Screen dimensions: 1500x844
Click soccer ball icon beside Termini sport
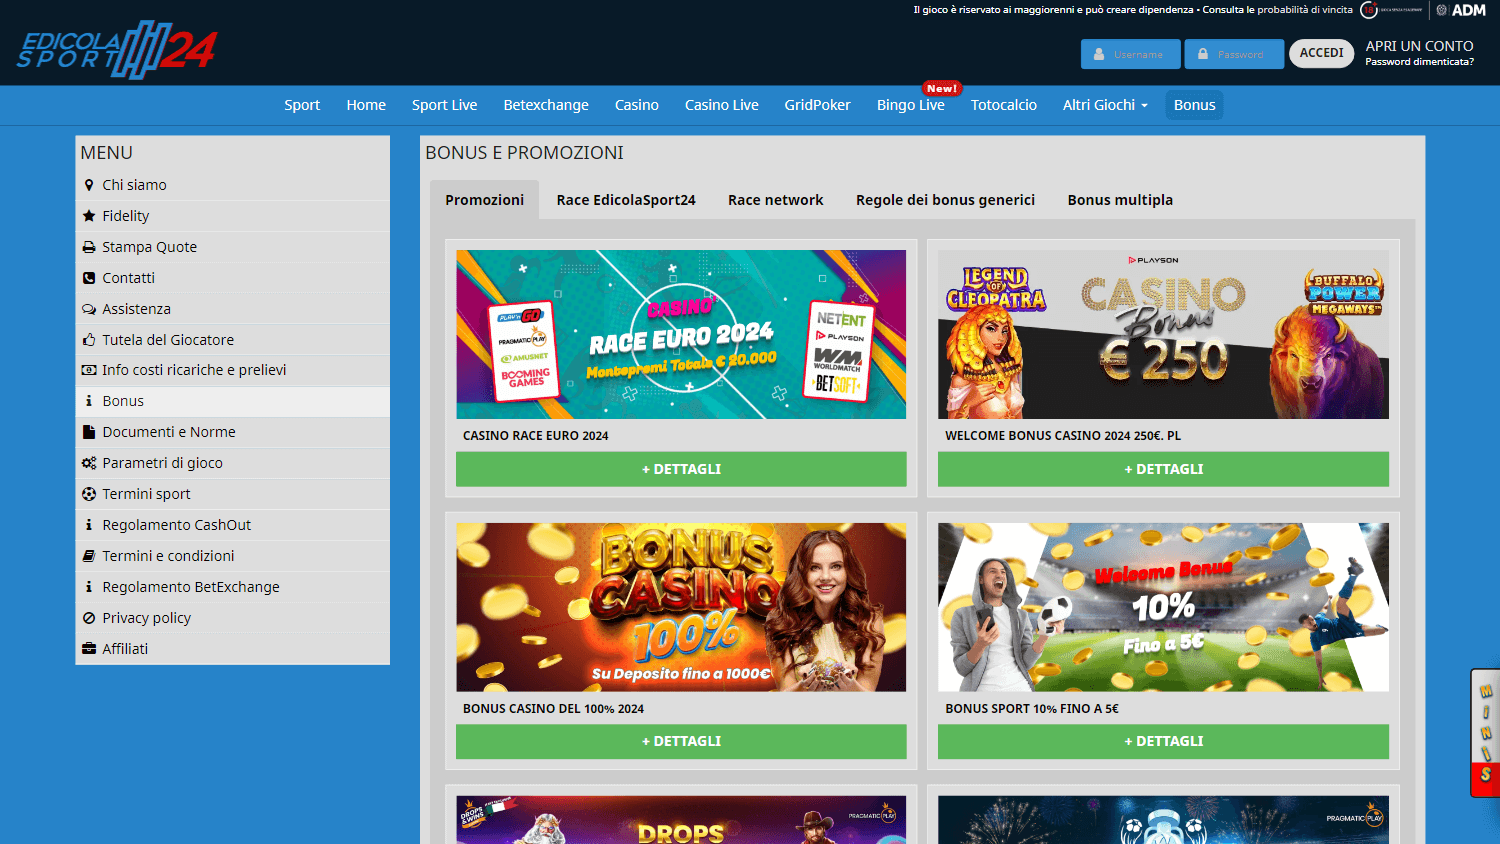[x=89, y=494]
